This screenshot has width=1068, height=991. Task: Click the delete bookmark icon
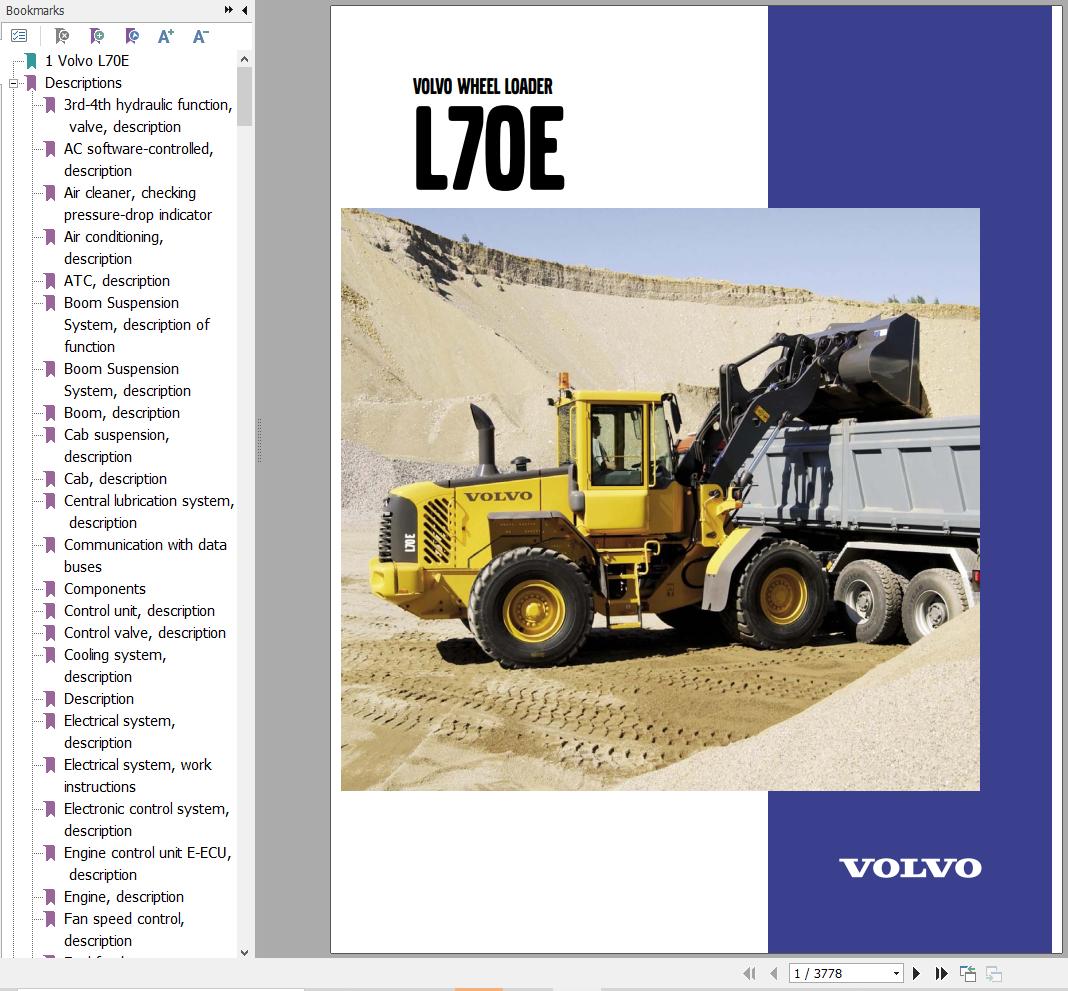point(62,35)
